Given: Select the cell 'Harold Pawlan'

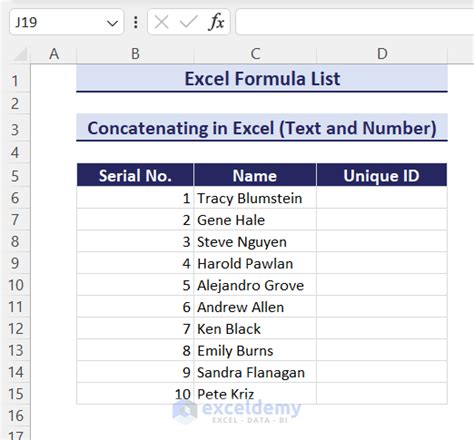Looking at the screenshot, I should coord(255,263).
